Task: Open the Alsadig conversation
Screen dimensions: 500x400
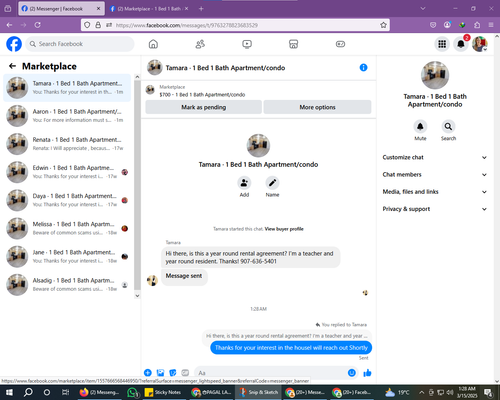Action: coord(67,285)
